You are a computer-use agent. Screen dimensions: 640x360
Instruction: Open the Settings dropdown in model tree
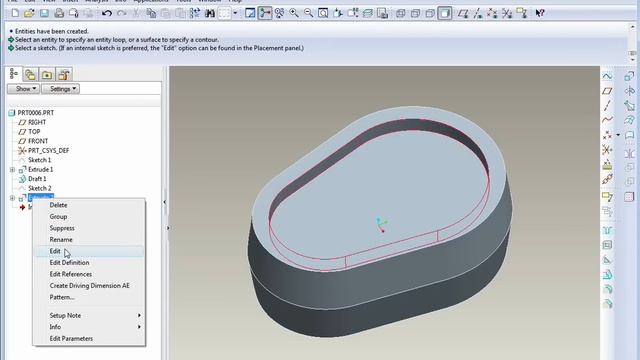(60, 89)
